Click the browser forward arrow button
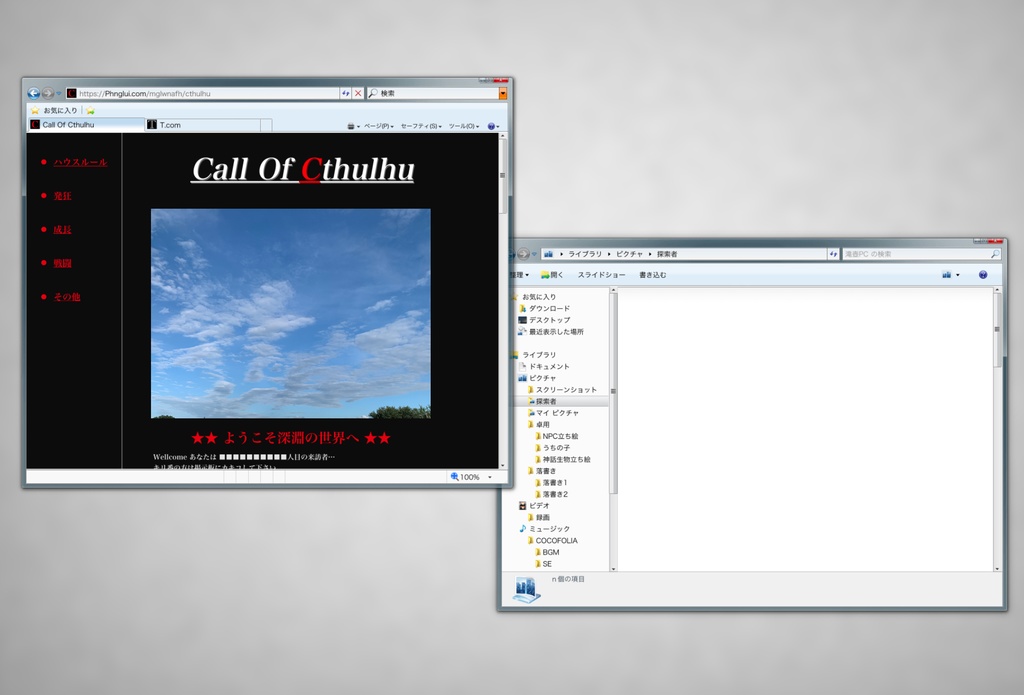This screenshot has height=695, width=1024. point(47,93)
